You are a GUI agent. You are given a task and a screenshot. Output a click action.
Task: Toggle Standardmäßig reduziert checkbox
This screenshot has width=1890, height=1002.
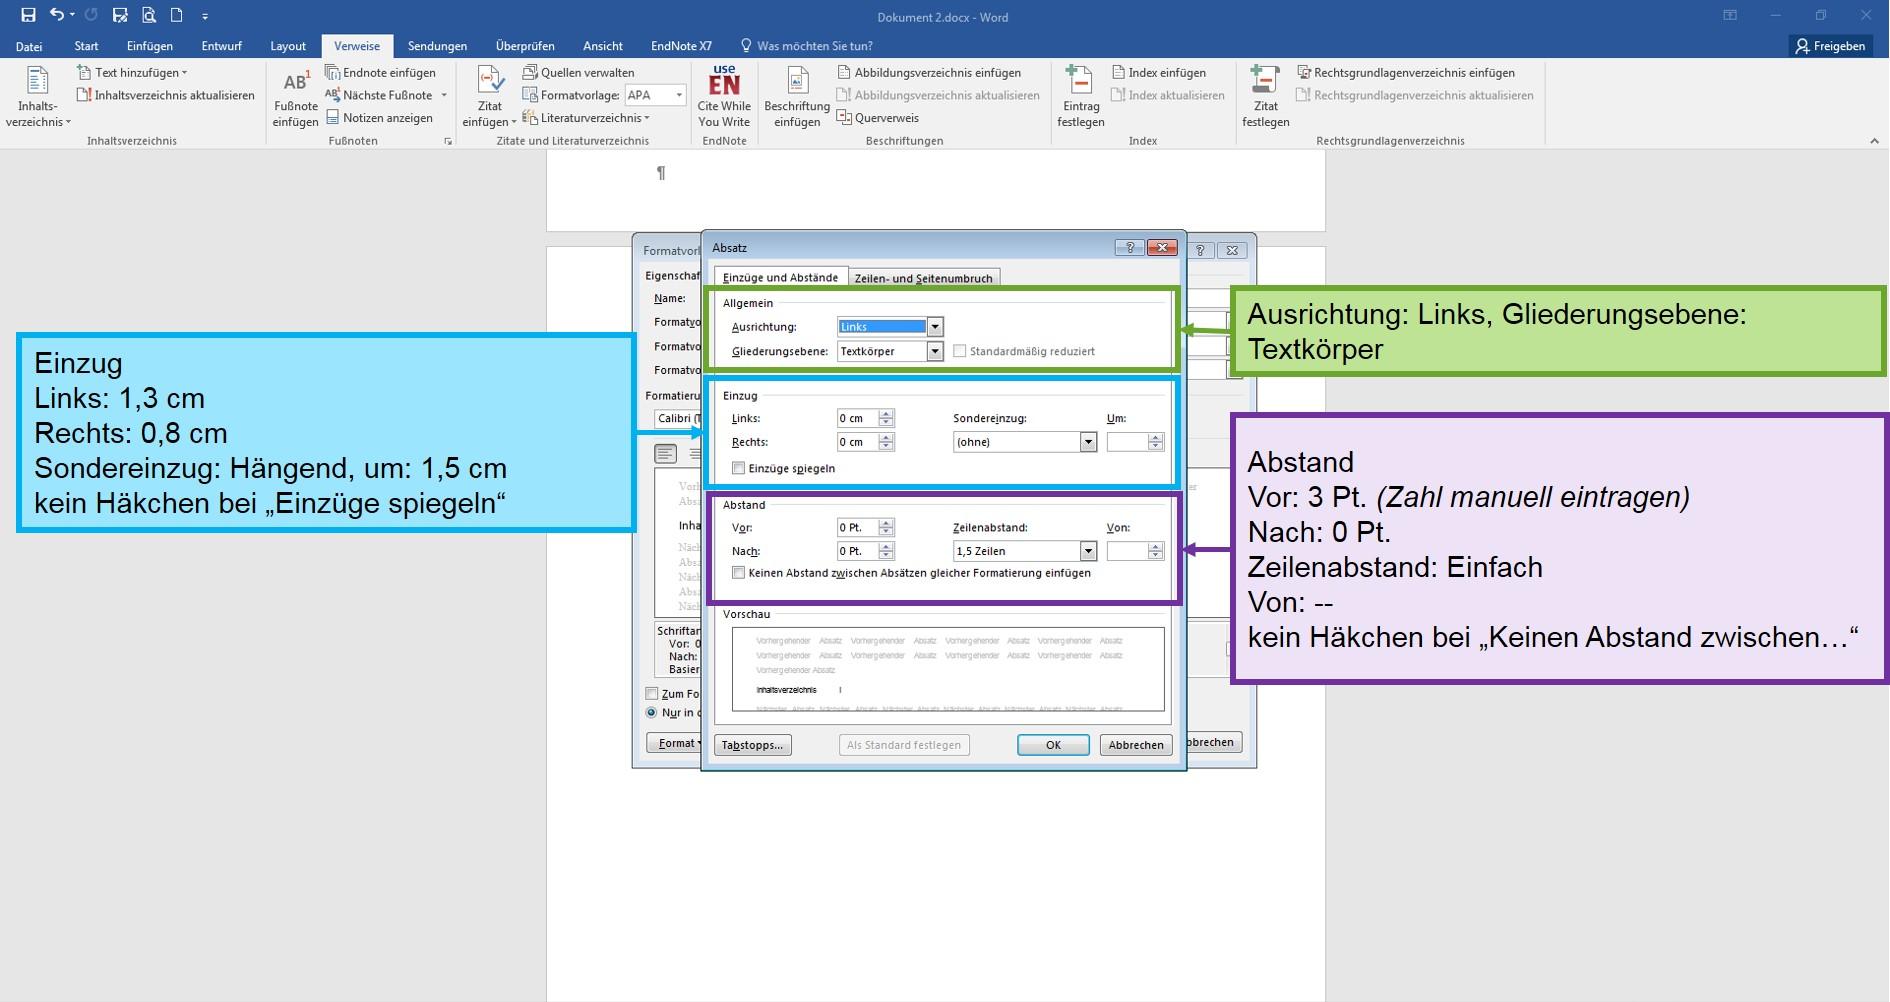point(959,351)
